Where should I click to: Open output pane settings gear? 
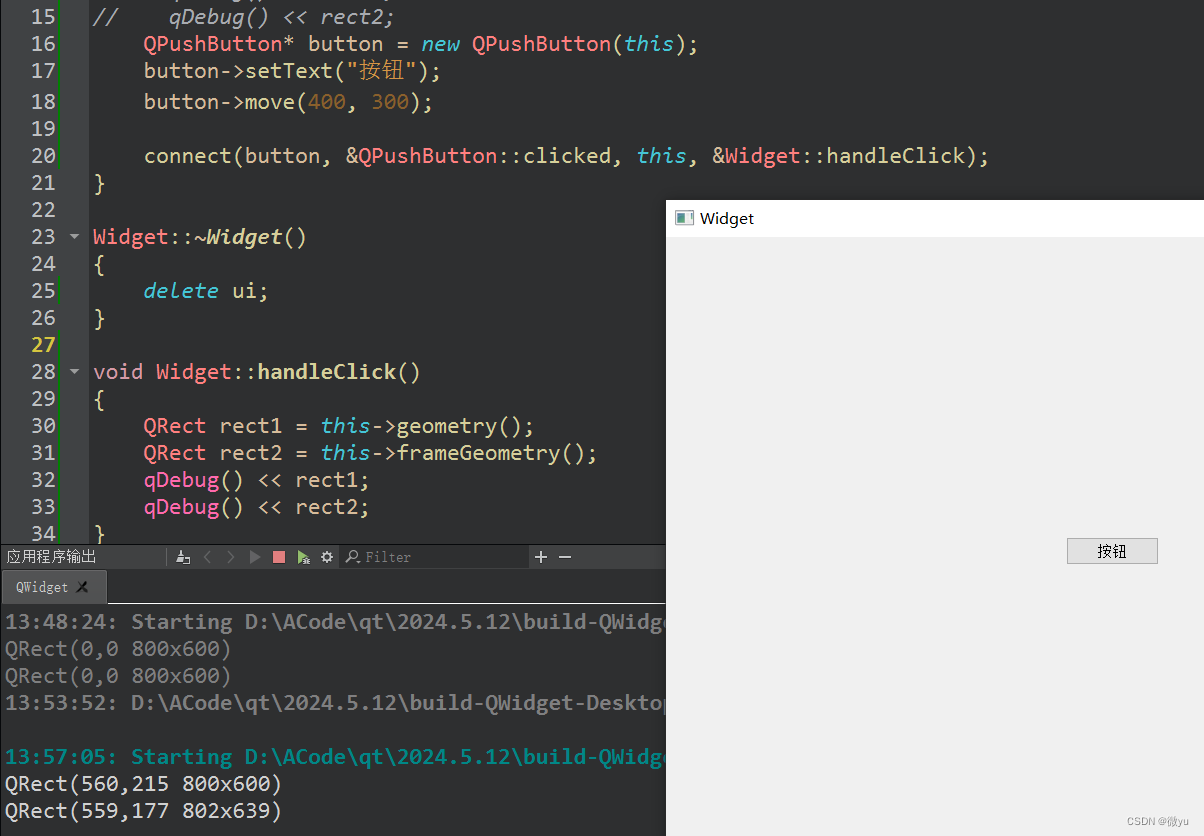pos(327,557)
